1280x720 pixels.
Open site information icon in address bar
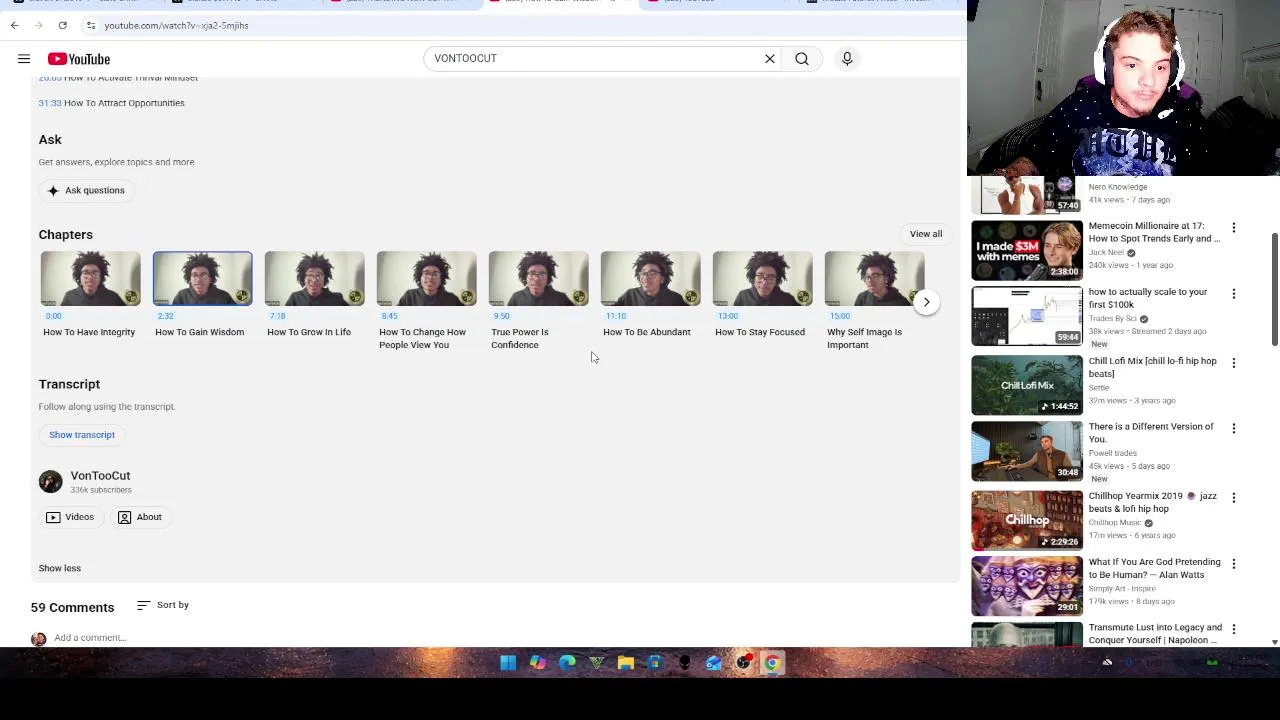(x=90, y=25)
